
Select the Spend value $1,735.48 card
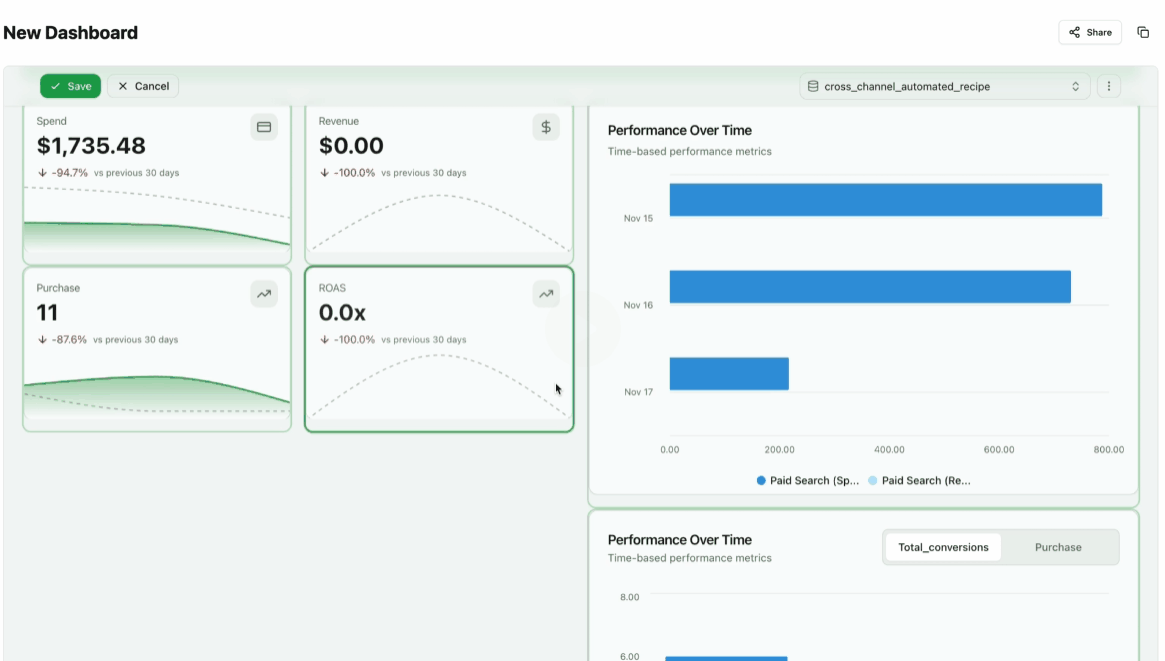91,146
